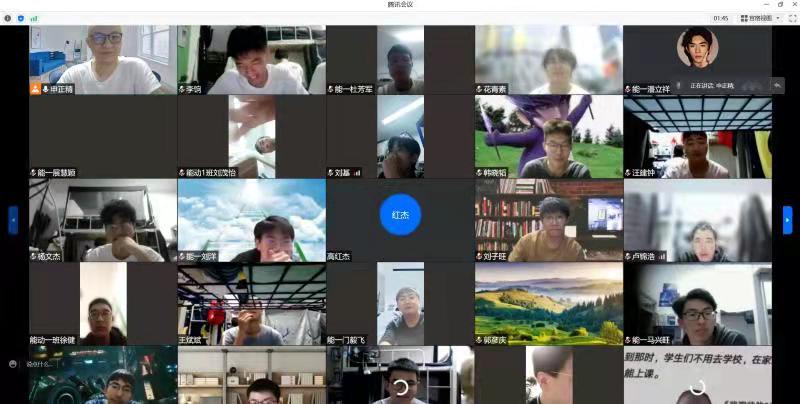Image resolution: width=800 pixels, height=404 pixels.
Task: Select 韩晓铝's video with the cartoon background
Action: coord(548,135)
